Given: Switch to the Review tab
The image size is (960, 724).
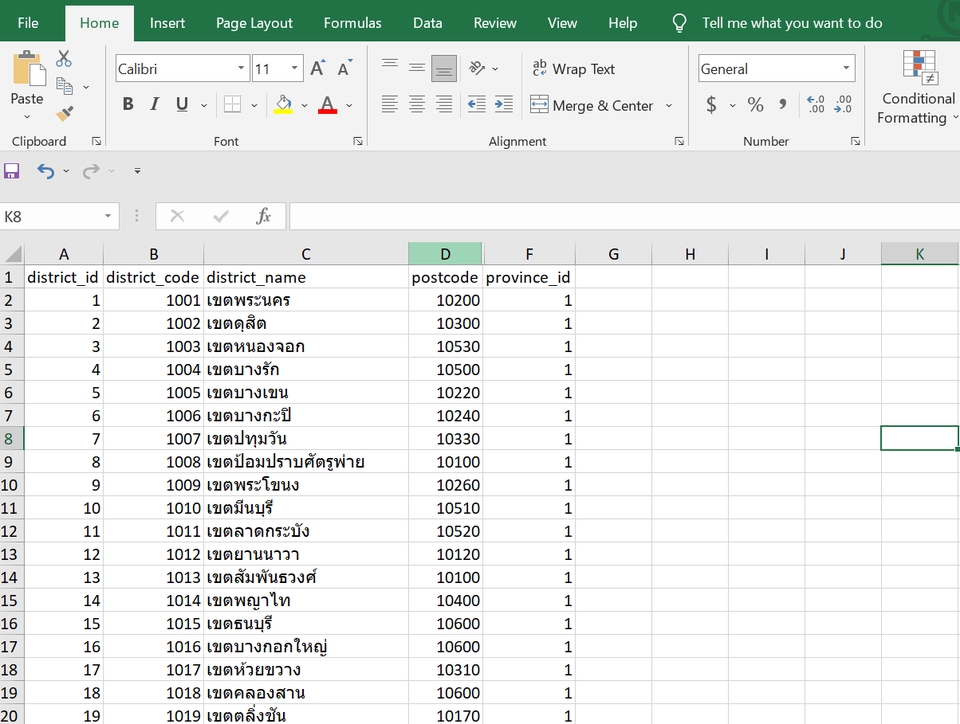Looking at the screenshot, I should coord(495,23).
